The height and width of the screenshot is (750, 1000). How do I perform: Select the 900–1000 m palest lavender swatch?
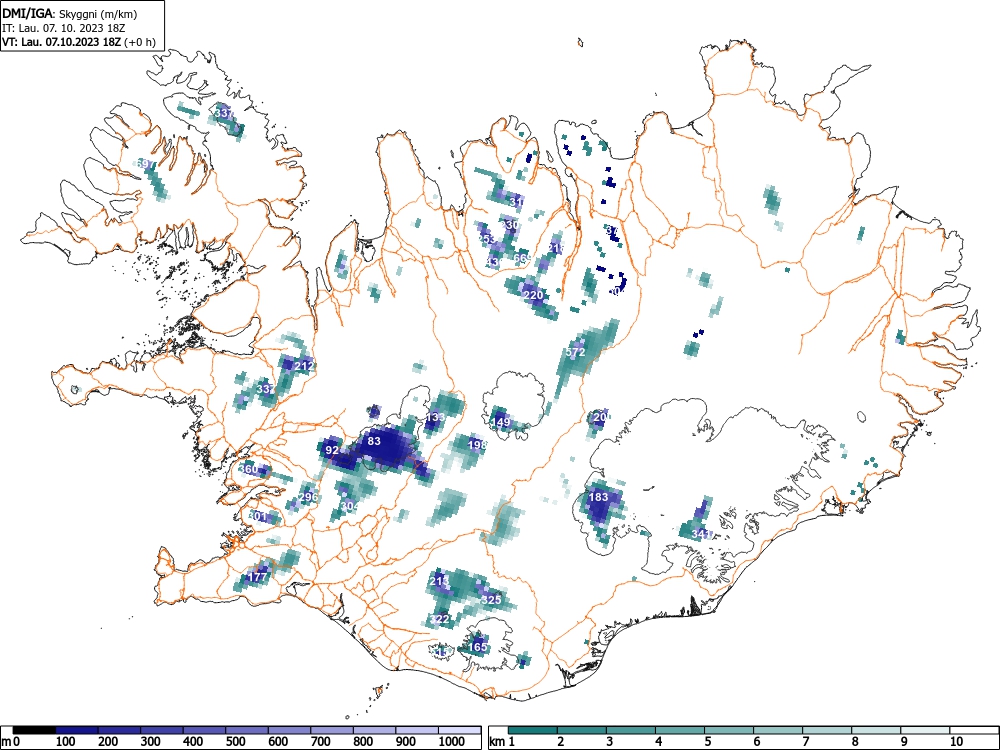coord(417,730)
